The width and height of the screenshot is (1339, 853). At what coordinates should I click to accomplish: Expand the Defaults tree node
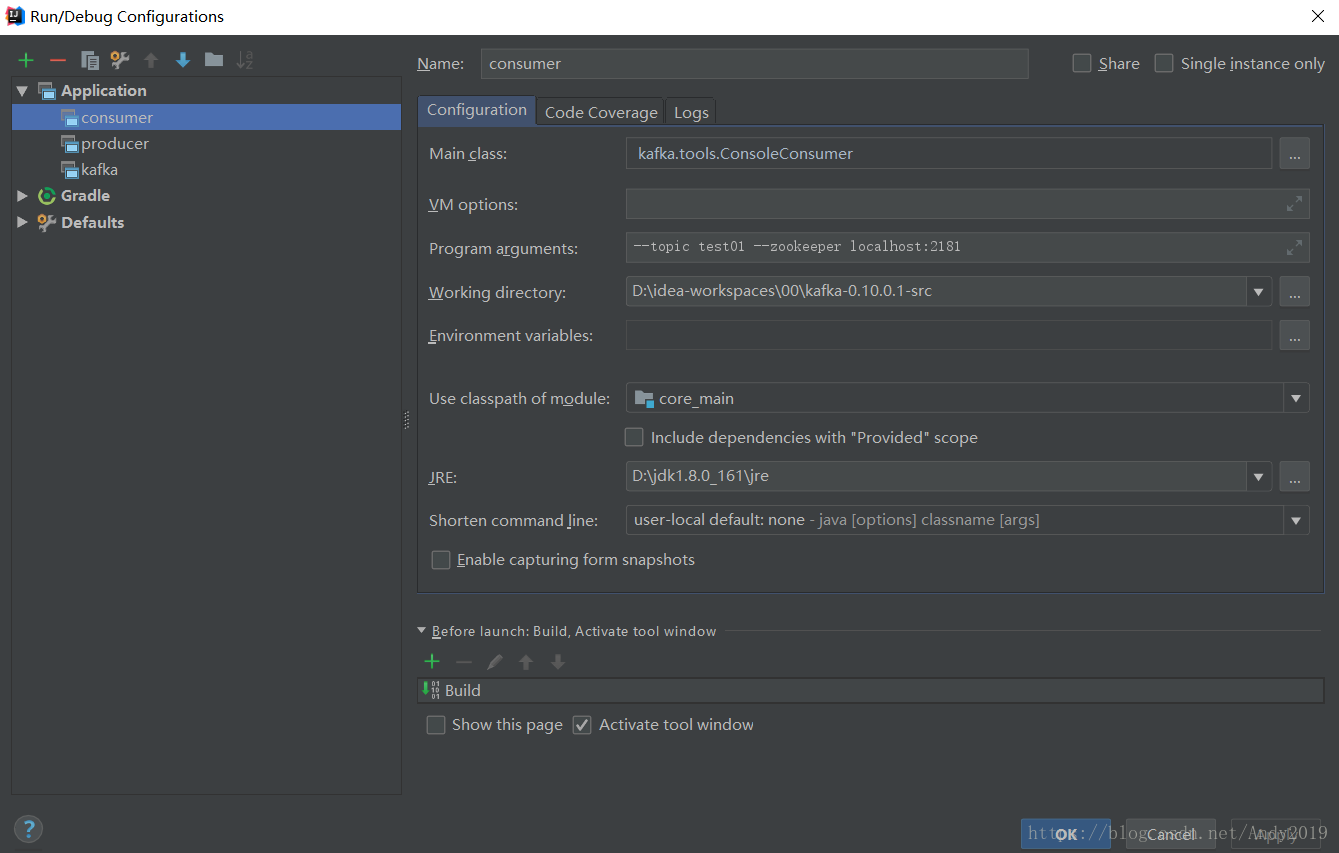click(22, 222)
